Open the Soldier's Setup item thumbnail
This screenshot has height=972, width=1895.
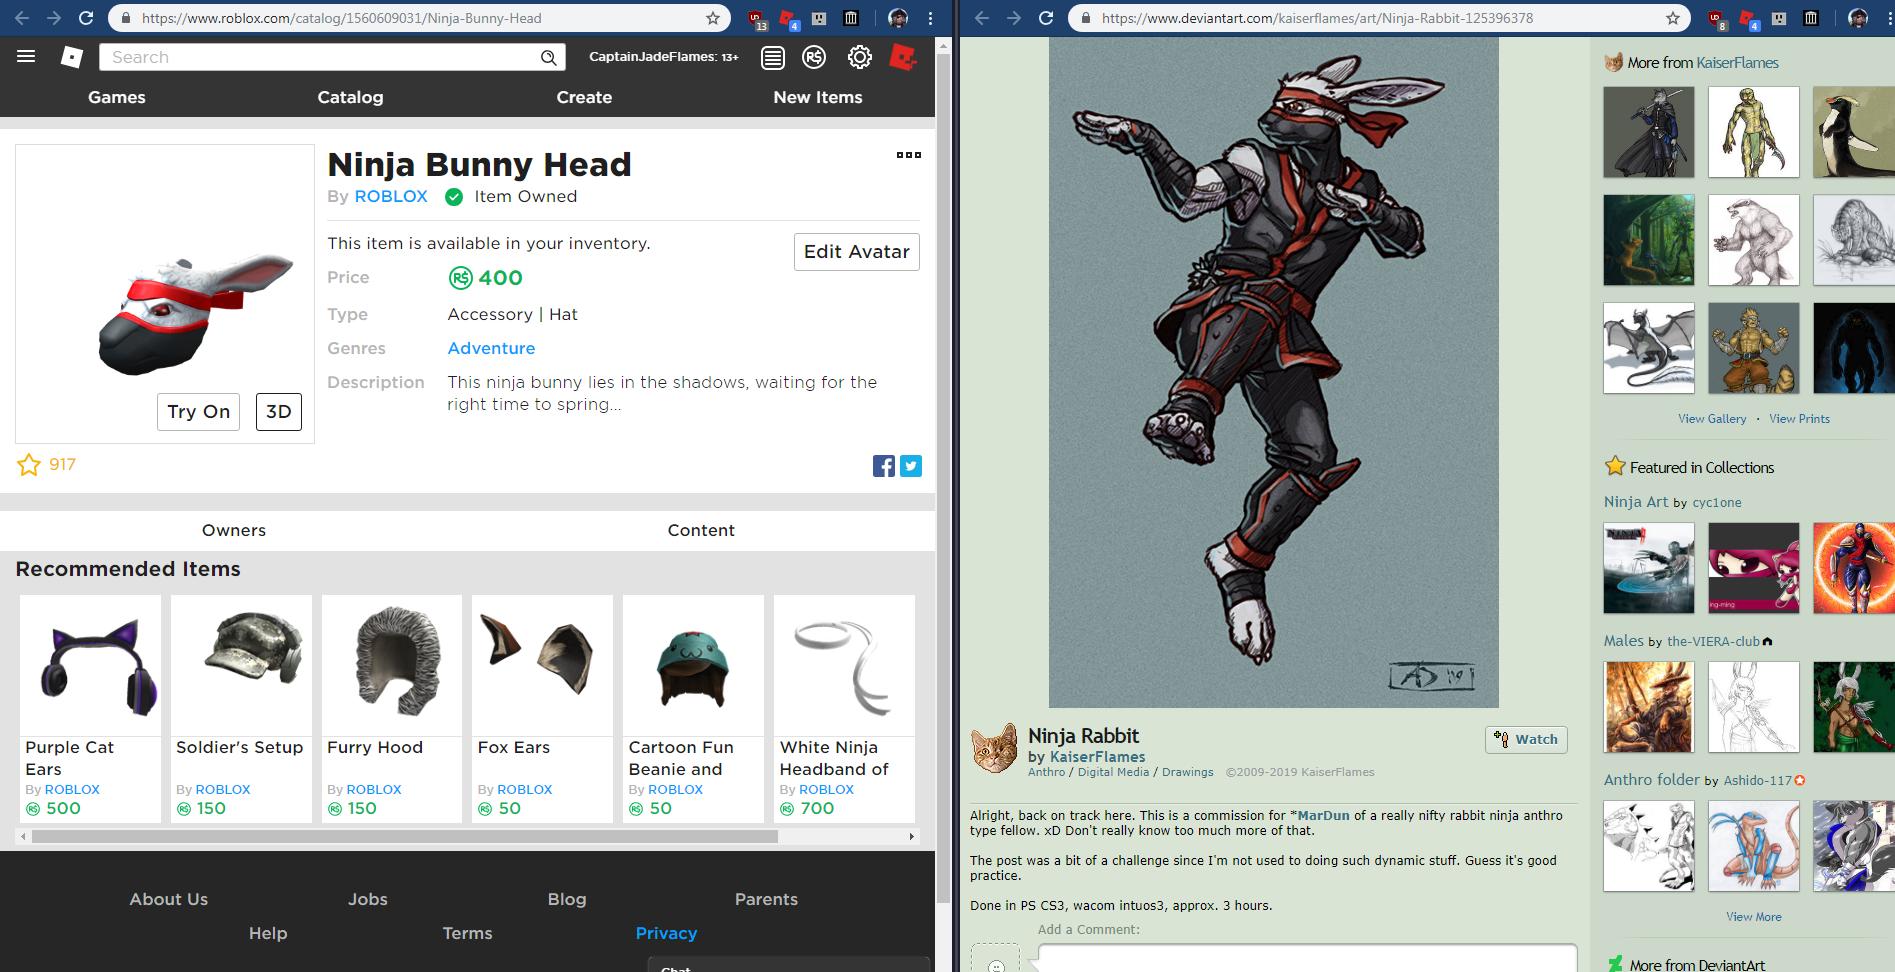click(241, 666)
